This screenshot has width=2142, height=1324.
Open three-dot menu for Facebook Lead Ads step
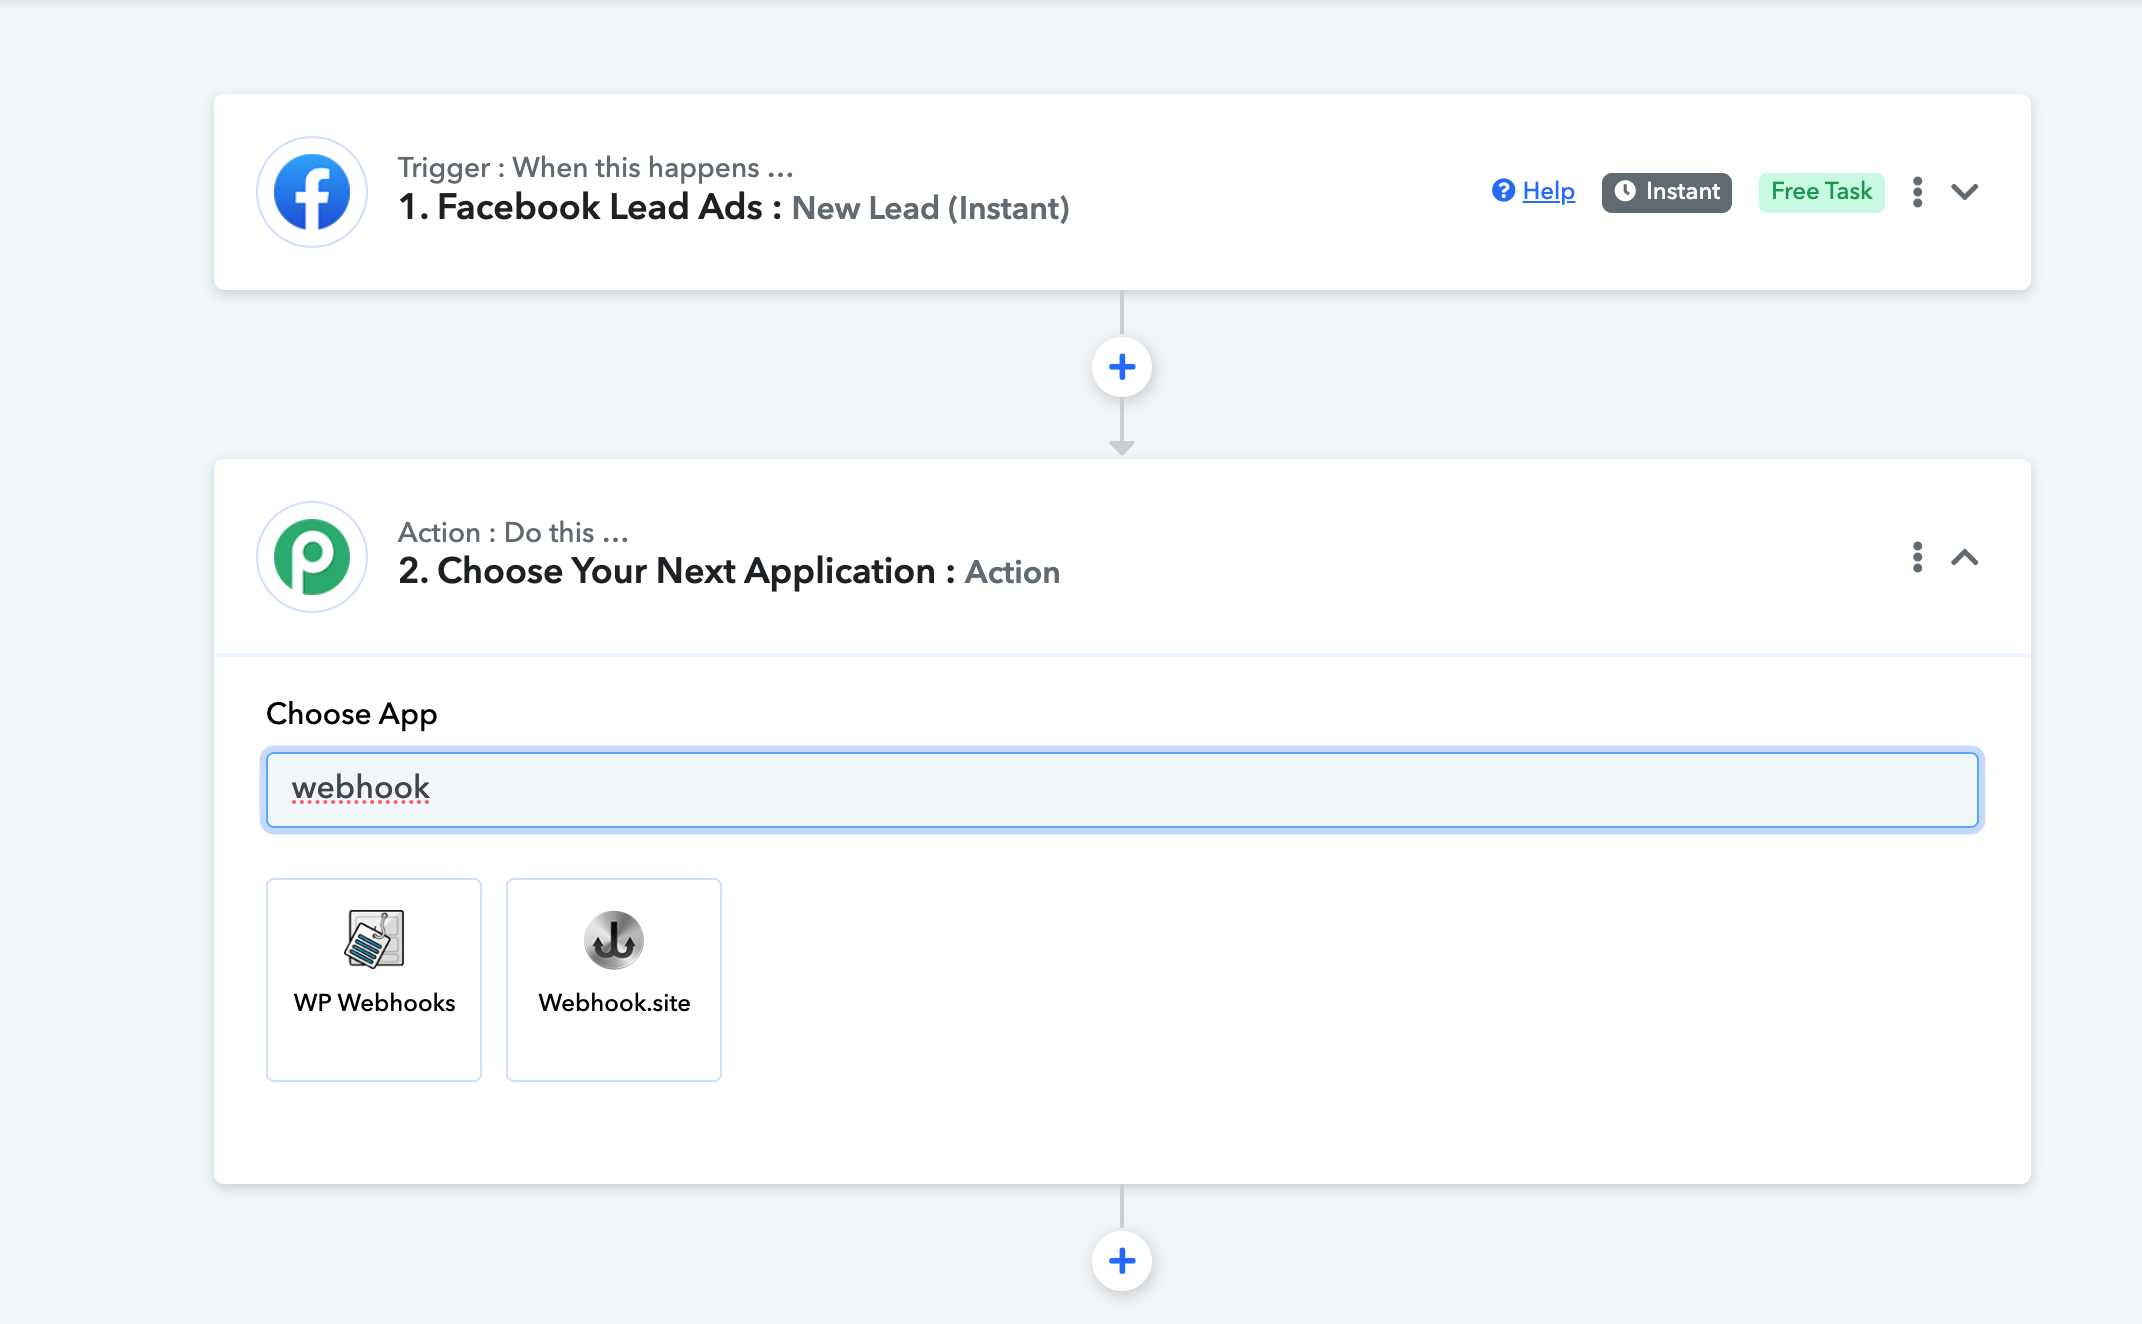pos(1917,192)
